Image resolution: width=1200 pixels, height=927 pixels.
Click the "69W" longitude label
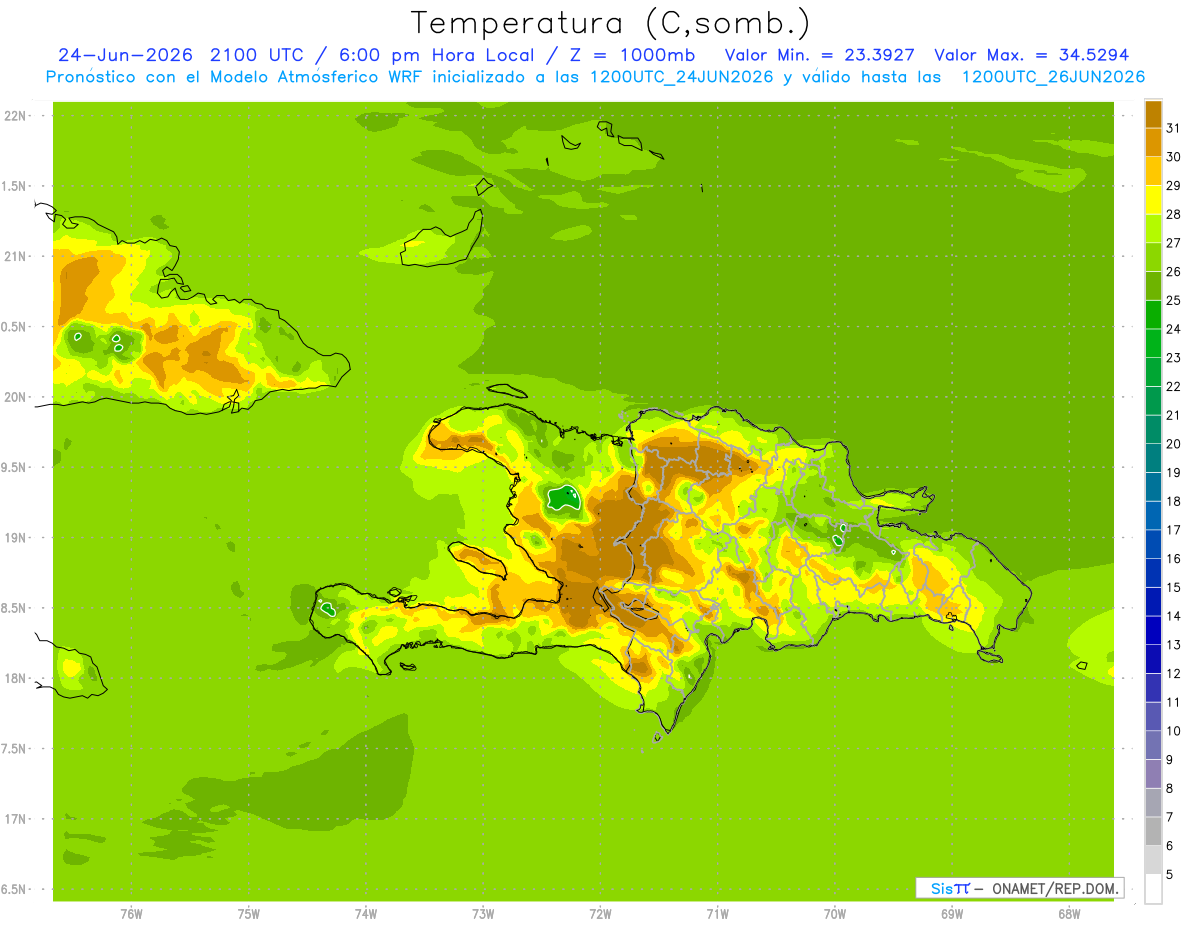tap(952, 914)
